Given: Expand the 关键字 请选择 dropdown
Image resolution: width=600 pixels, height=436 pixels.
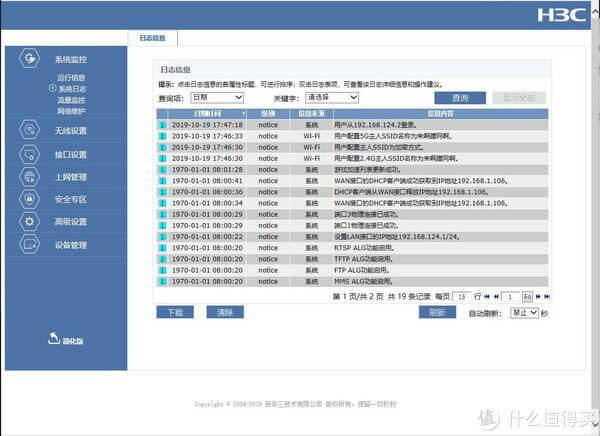Looking at the screenshot, I should pyautogui.click(x=333, y=98).
